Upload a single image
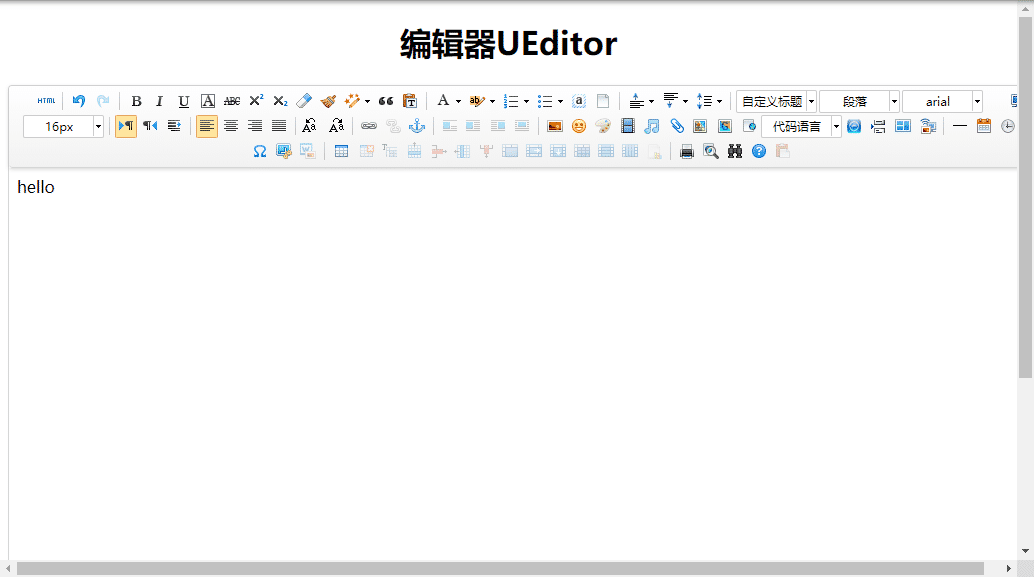This screenshot has height=577, width=1034. point(555,126)
